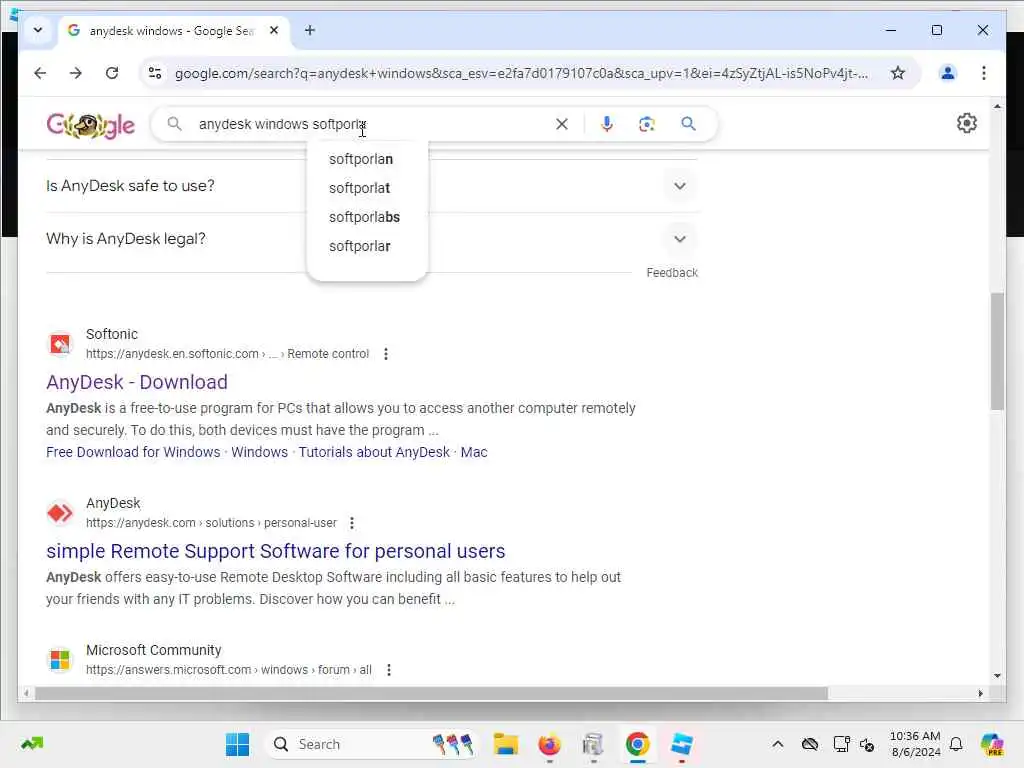Open 'Tutorials about AnyDesk' sitelink
This screenshot has height=768, width=1024.
tap(374, 452)
